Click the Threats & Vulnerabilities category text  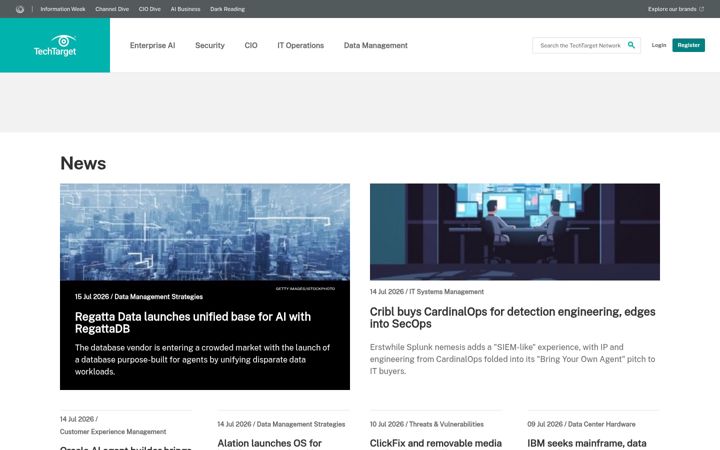tap(446, 424)
